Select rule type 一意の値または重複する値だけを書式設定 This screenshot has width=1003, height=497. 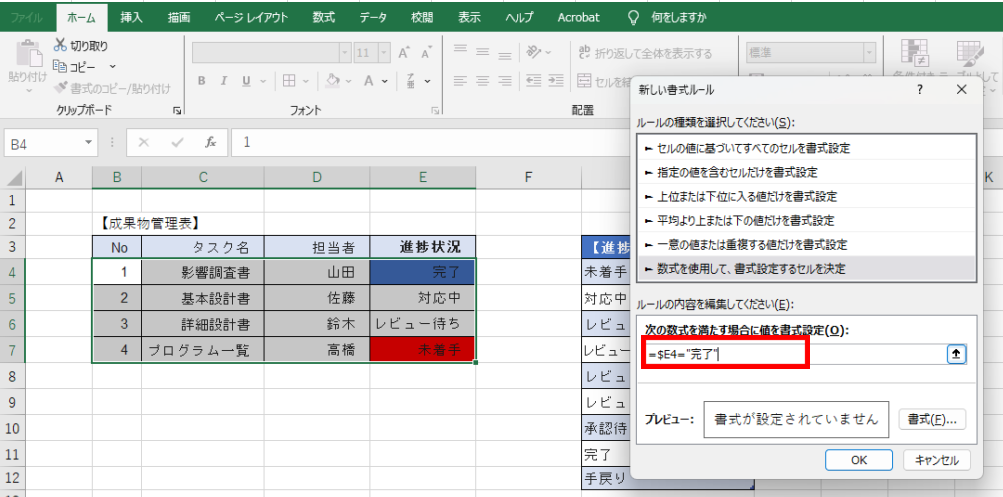point(746,244)
